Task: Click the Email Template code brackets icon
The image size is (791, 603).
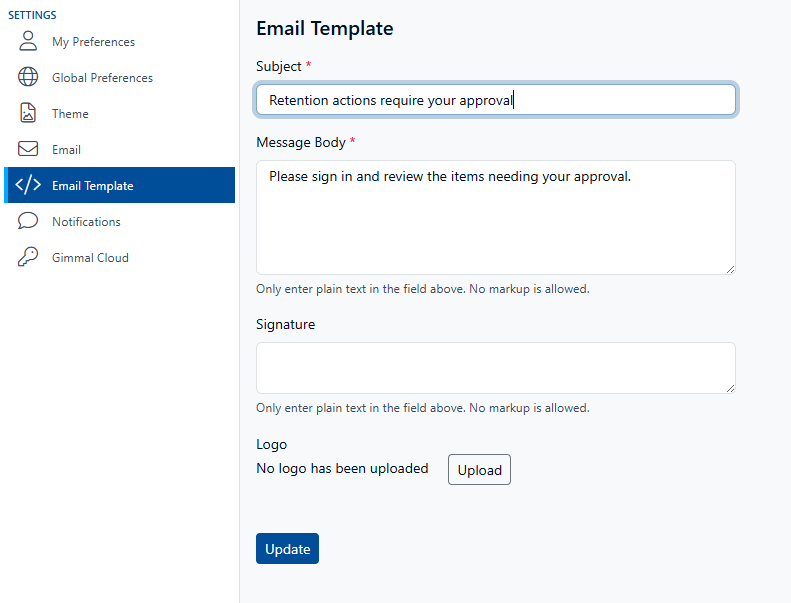Action: [28, 186]
